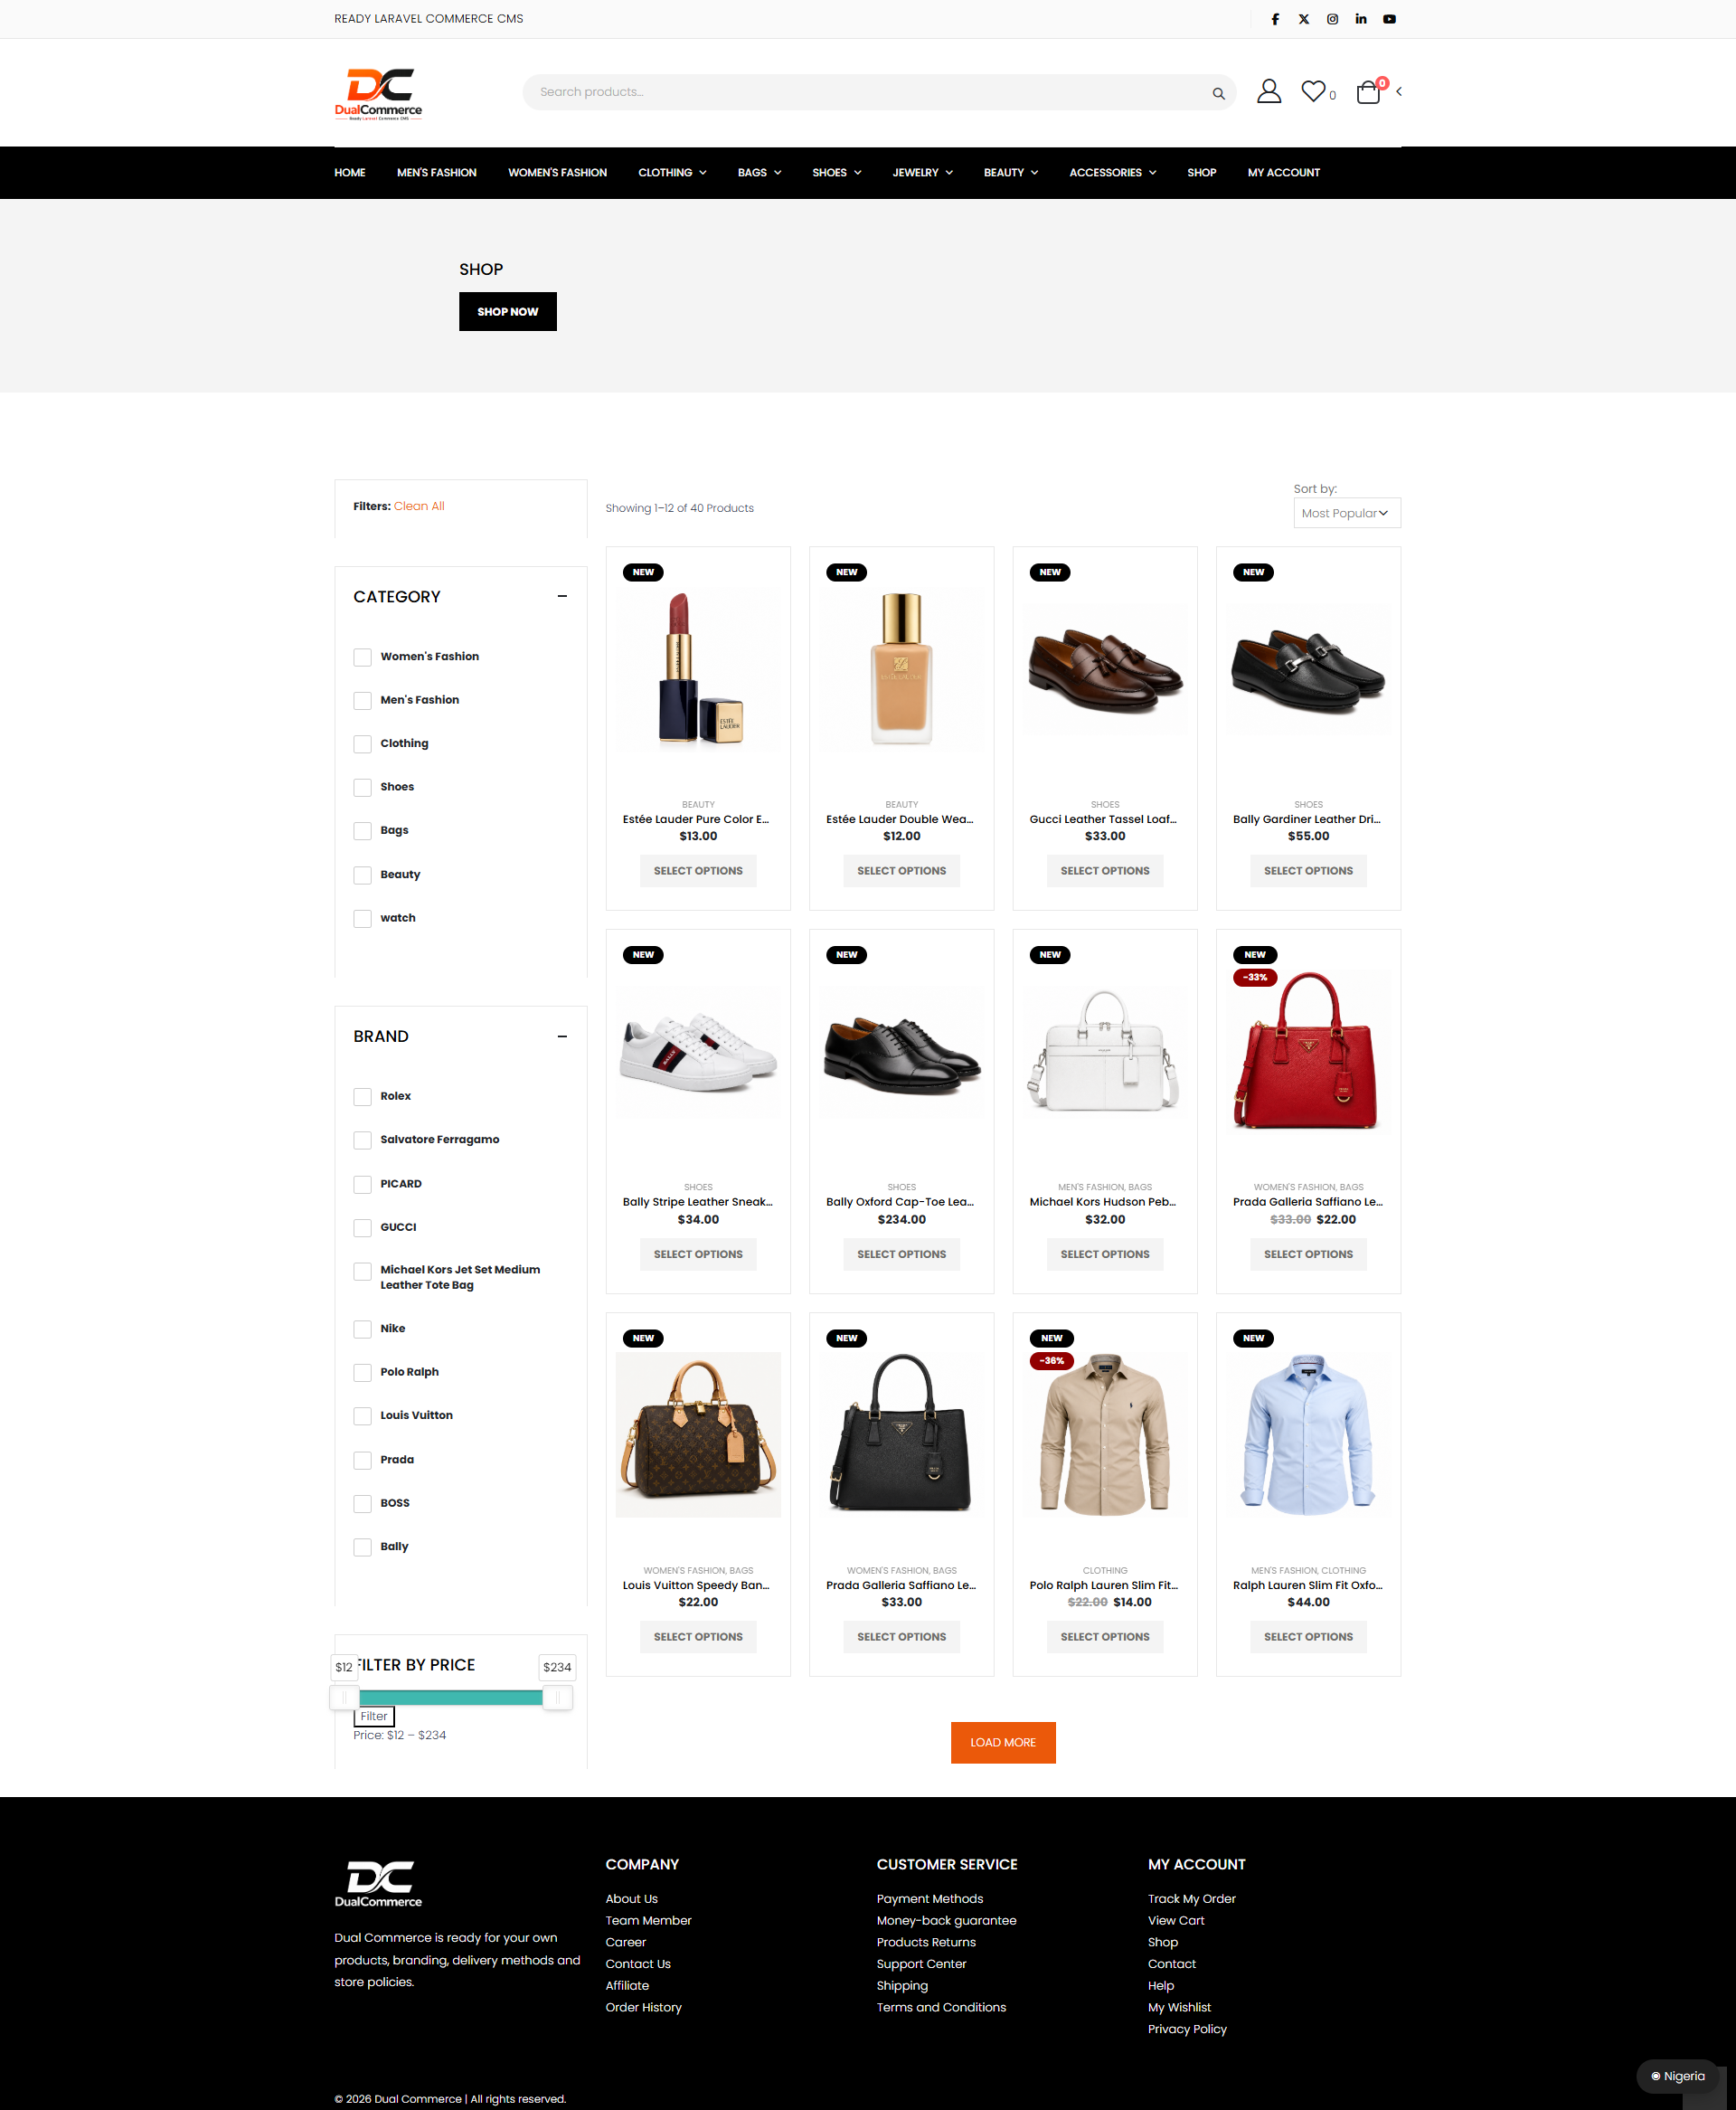The image size is (1736, 2110).
Task: Open the YouTube social icon
Action: [1389, 19]
